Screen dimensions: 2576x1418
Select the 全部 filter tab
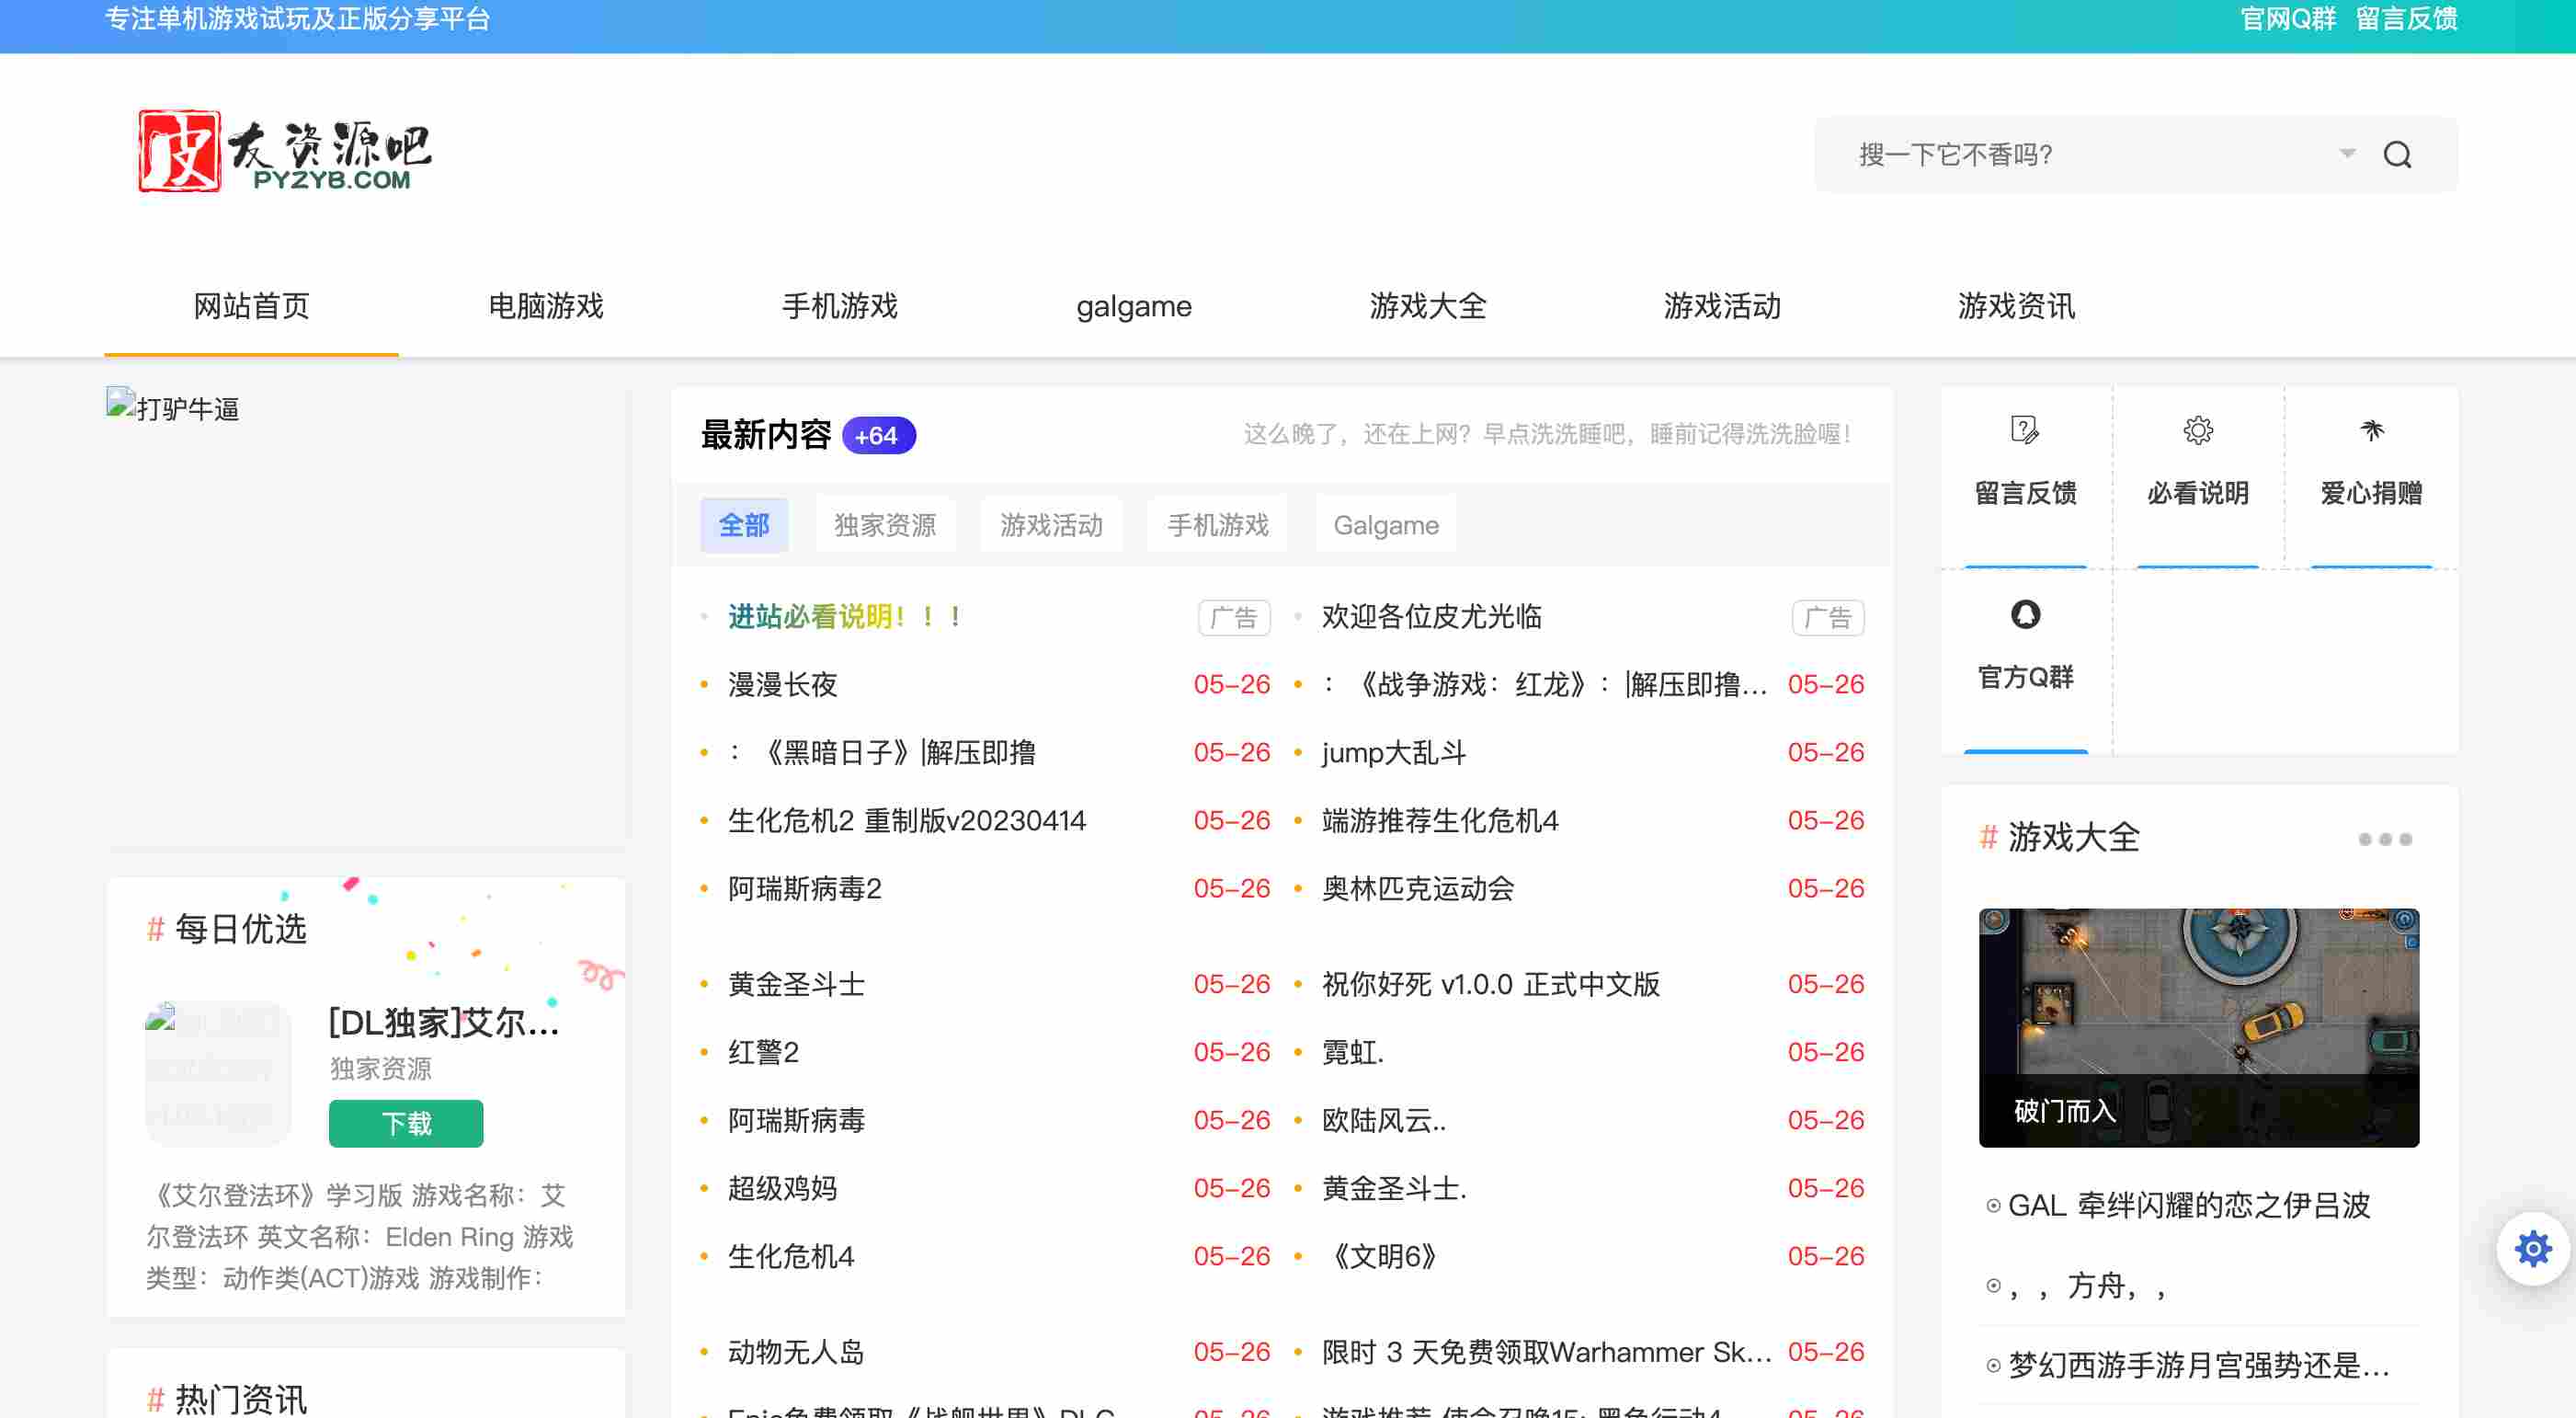(744, 525)
